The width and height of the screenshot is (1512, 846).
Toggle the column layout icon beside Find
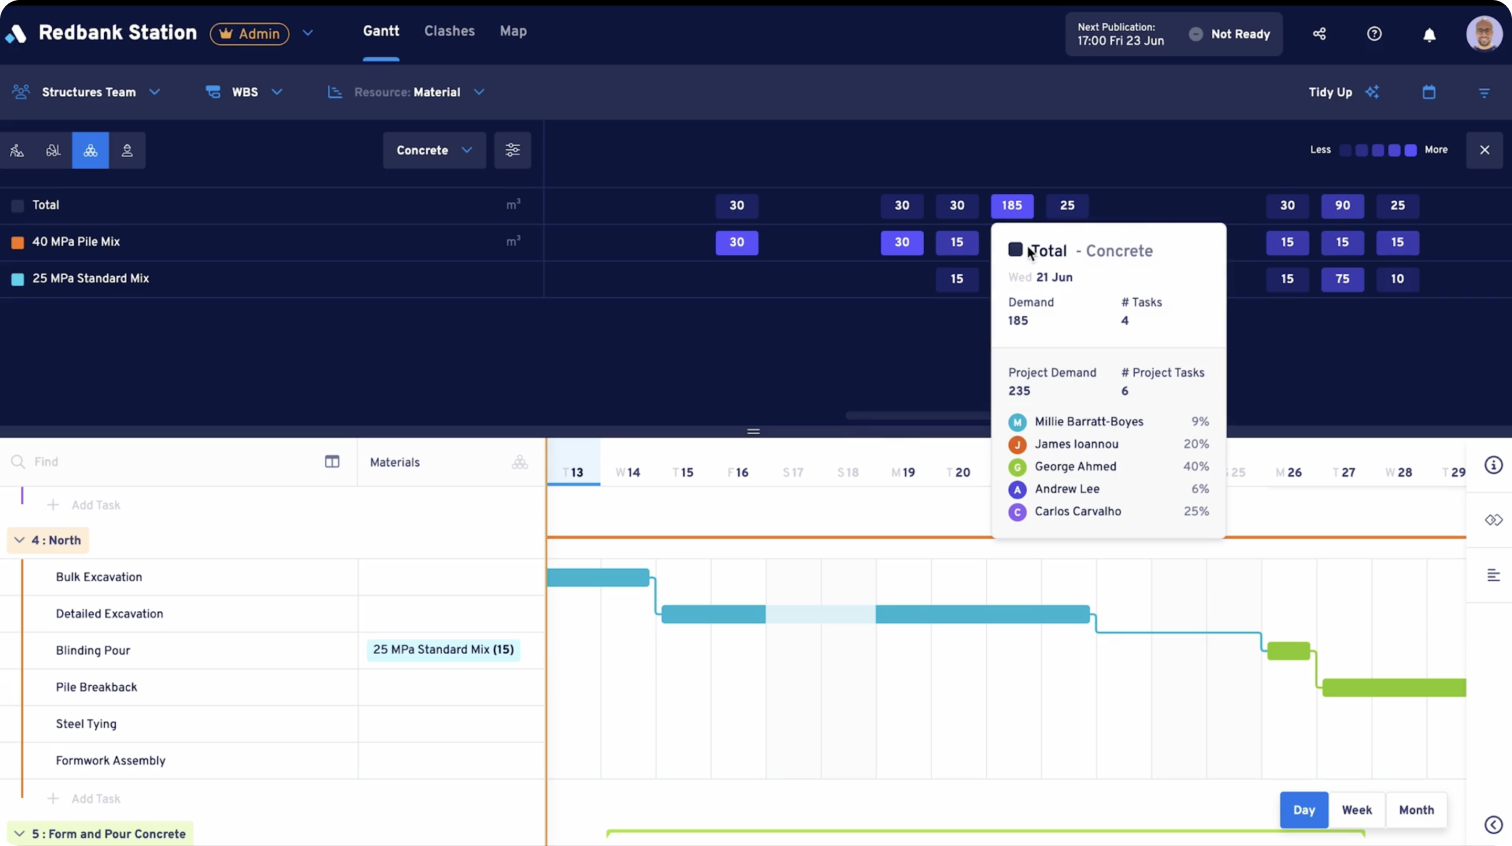[x=332, y=462]
